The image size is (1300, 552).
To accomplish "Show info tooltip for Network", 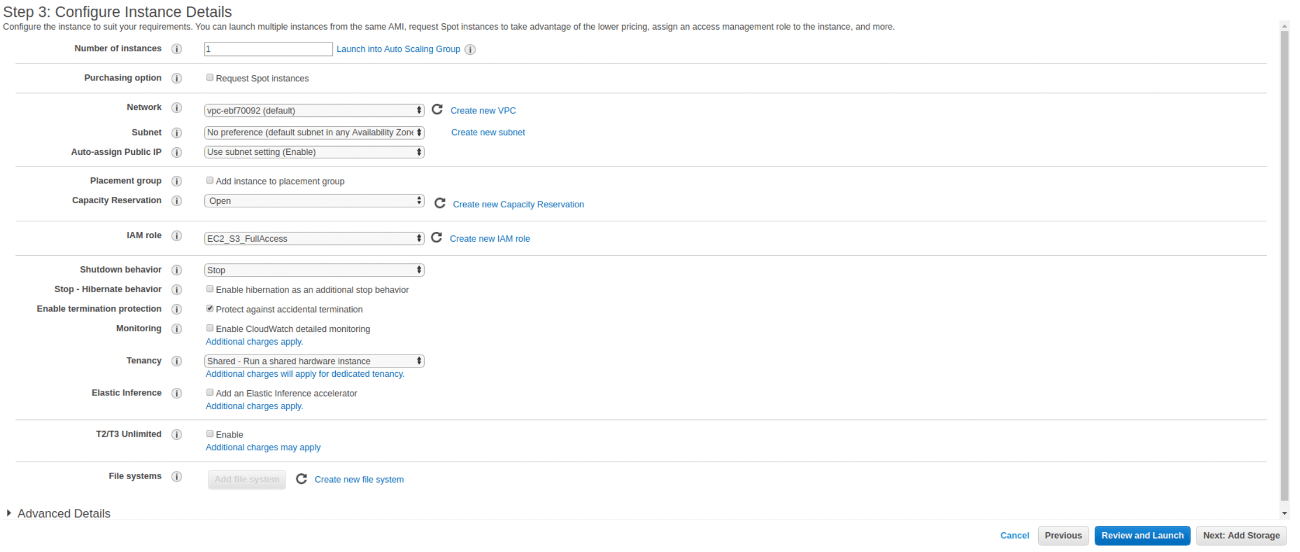I will (177, 108).
